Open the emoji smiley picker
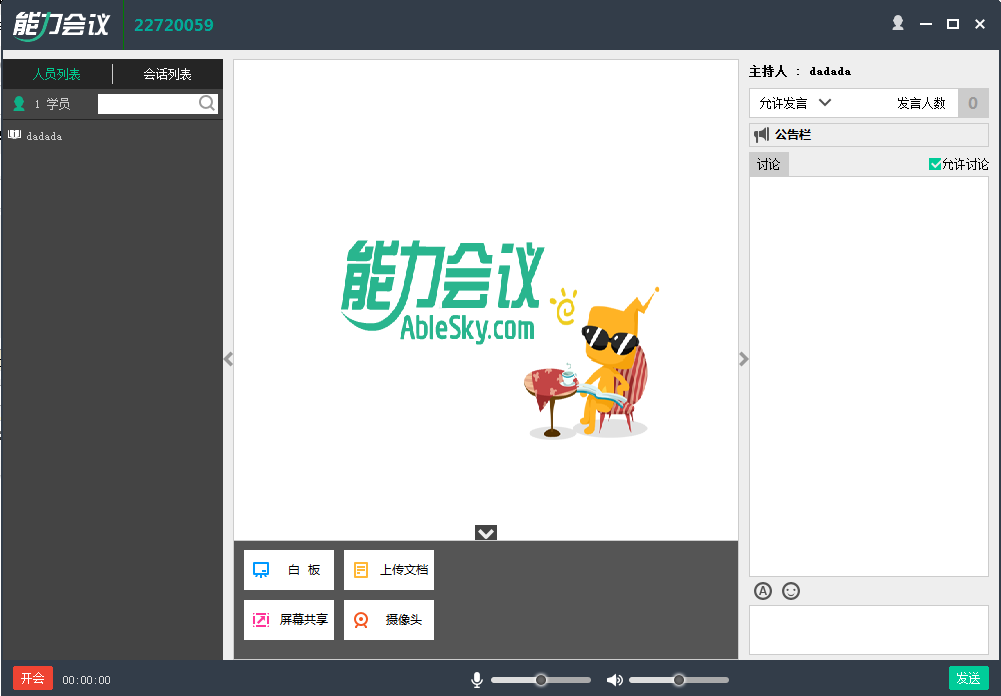 (791, 591)
